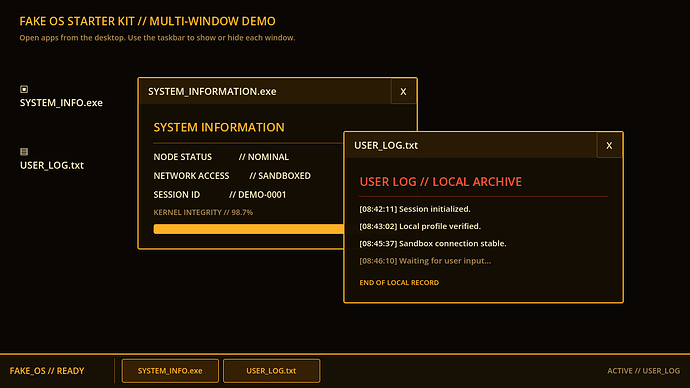Click the // NOMINAL status value

point(264,157)
